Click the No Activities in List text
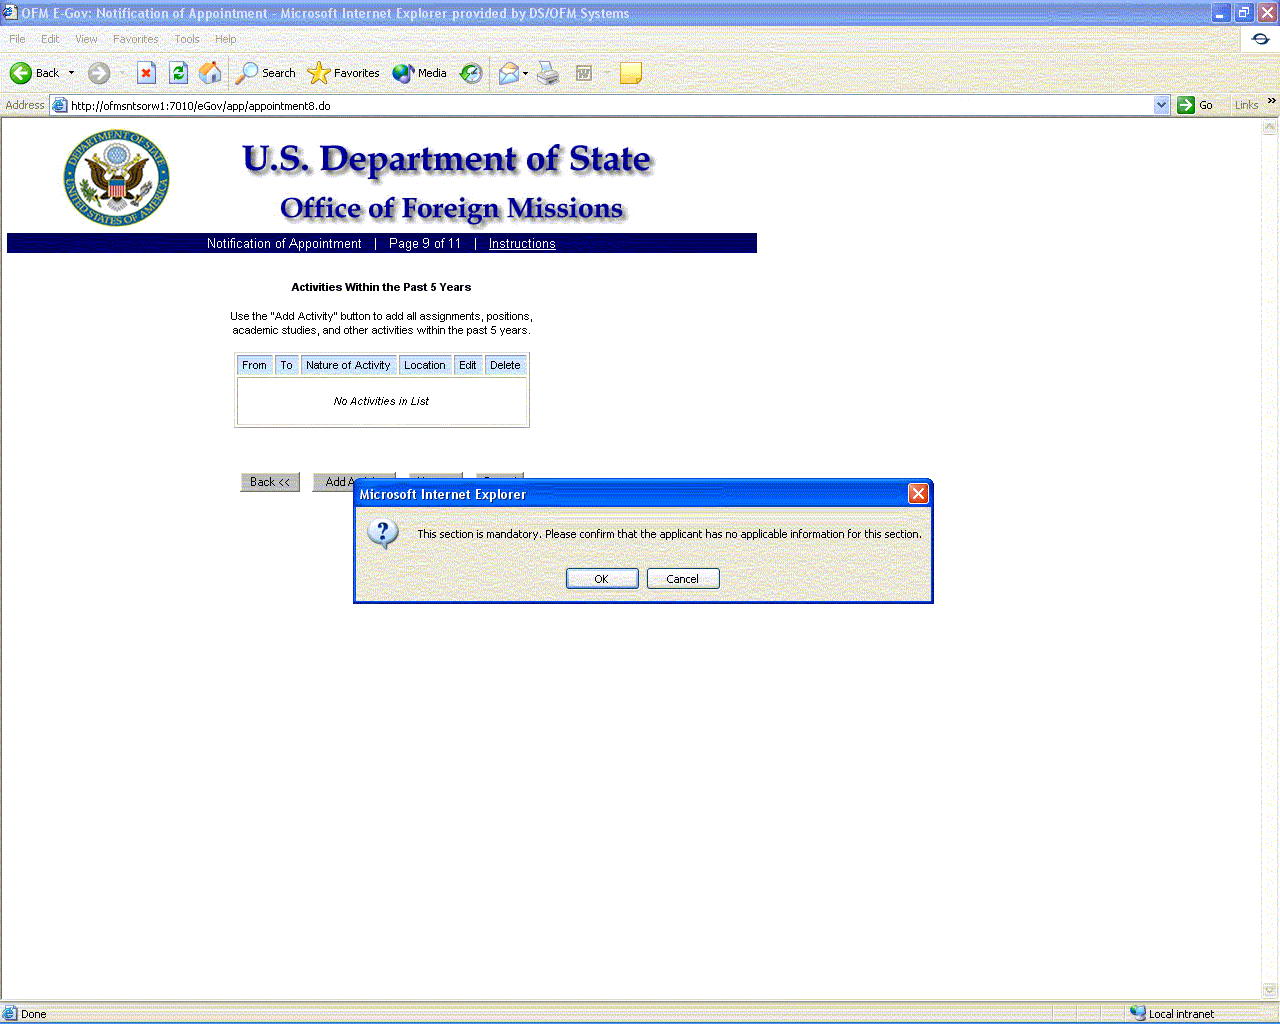 tap(381, 401)
